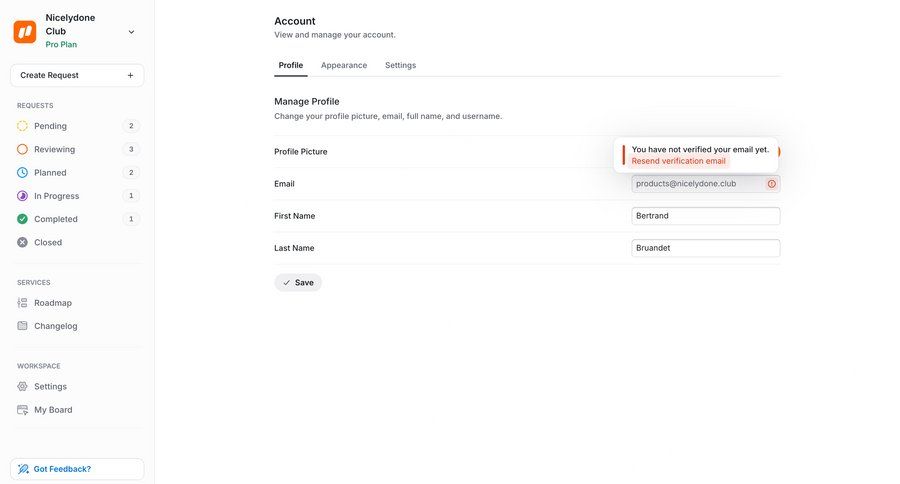Viewport: 900px width, 484px height.
Task: Open workspace Settings in the sidebar
Action: pos(50,386)
